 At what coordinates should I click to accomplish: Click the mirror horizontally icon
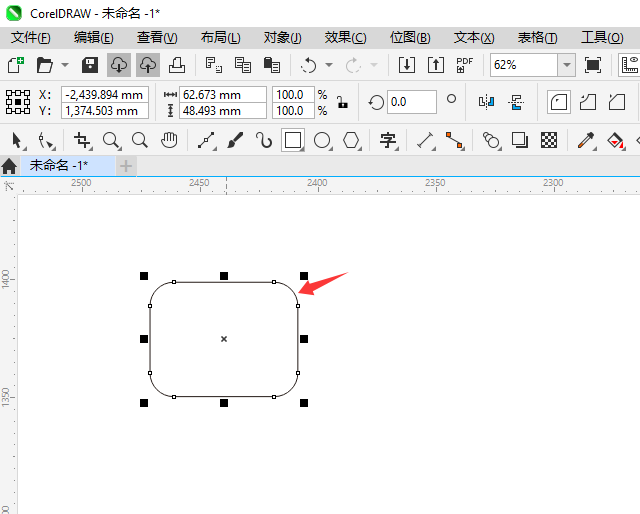tap(487, 102)
